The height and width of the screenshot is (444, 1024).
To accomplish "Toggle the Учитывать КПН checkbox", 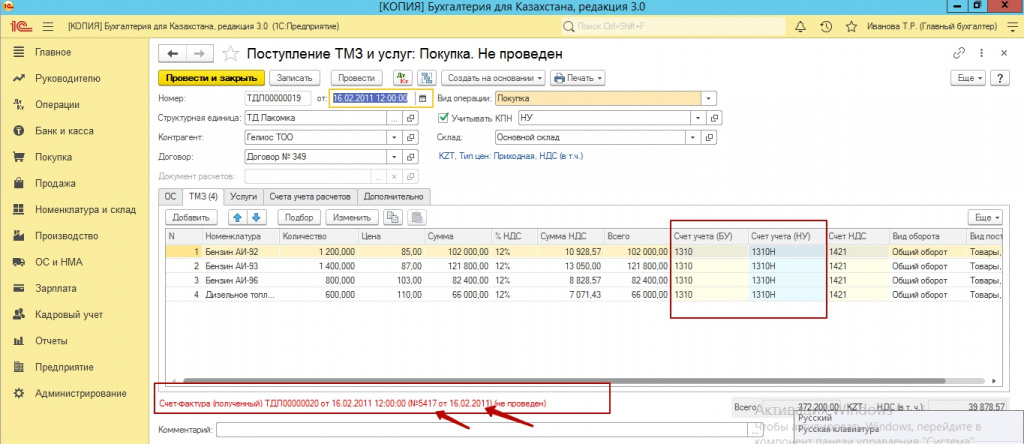I will (x=444, y=118).
